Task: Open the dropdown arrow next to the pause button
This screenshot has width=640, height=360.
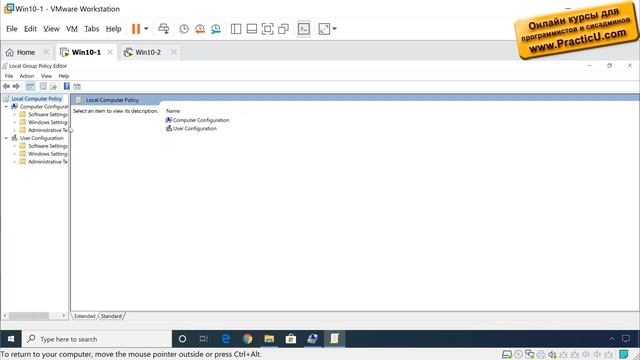Action: [x=146, y=29]
